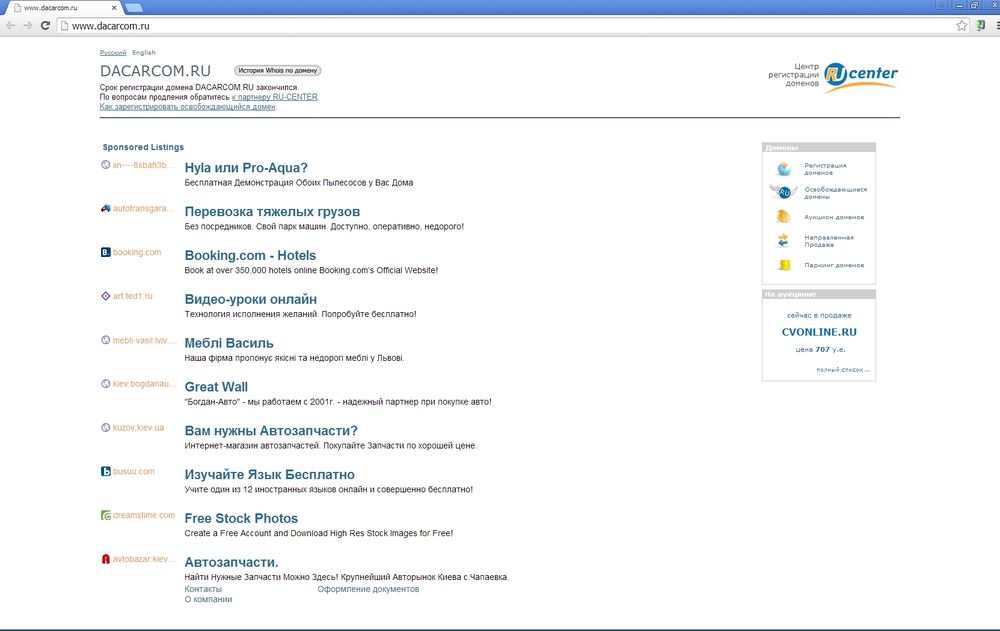Click the art.ted1.ru diamond favicon
This screenshot has width=1000, height=631.
pyautogui.click(x=106, y=296)
